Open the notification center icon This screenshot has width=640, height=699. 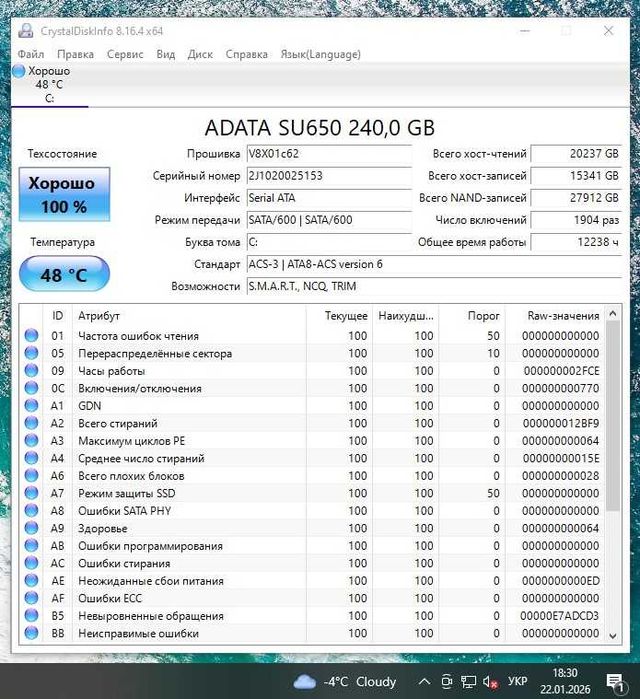[616, 682]
